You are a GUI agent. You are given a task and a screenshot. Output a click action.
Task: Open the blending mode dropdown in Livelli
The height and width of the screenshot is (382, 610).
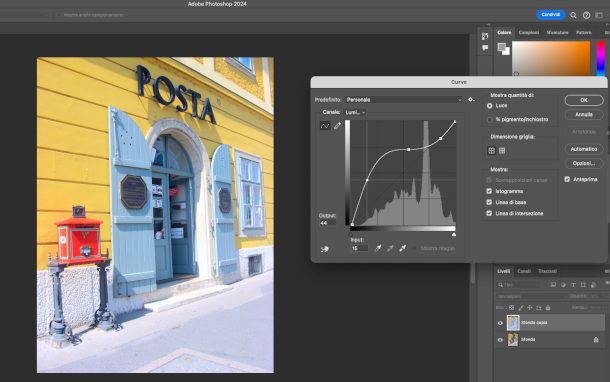(529, 296)
